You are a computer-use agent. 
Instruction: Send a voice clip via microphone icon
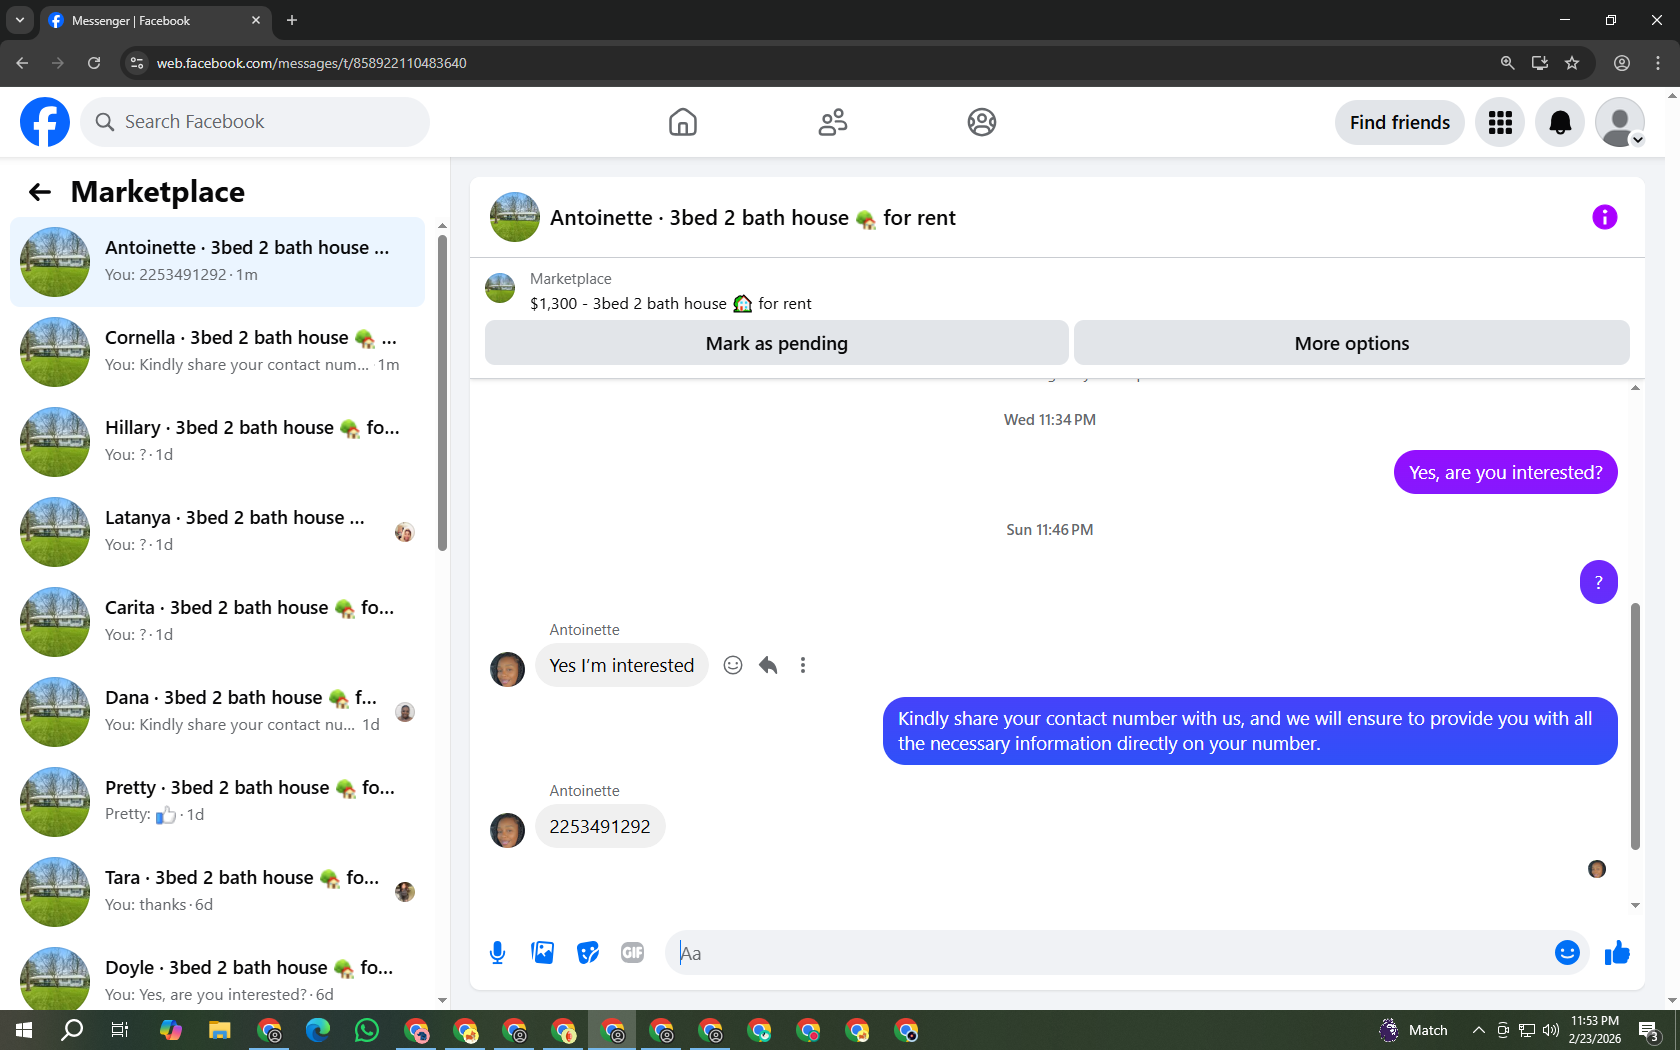497,953
